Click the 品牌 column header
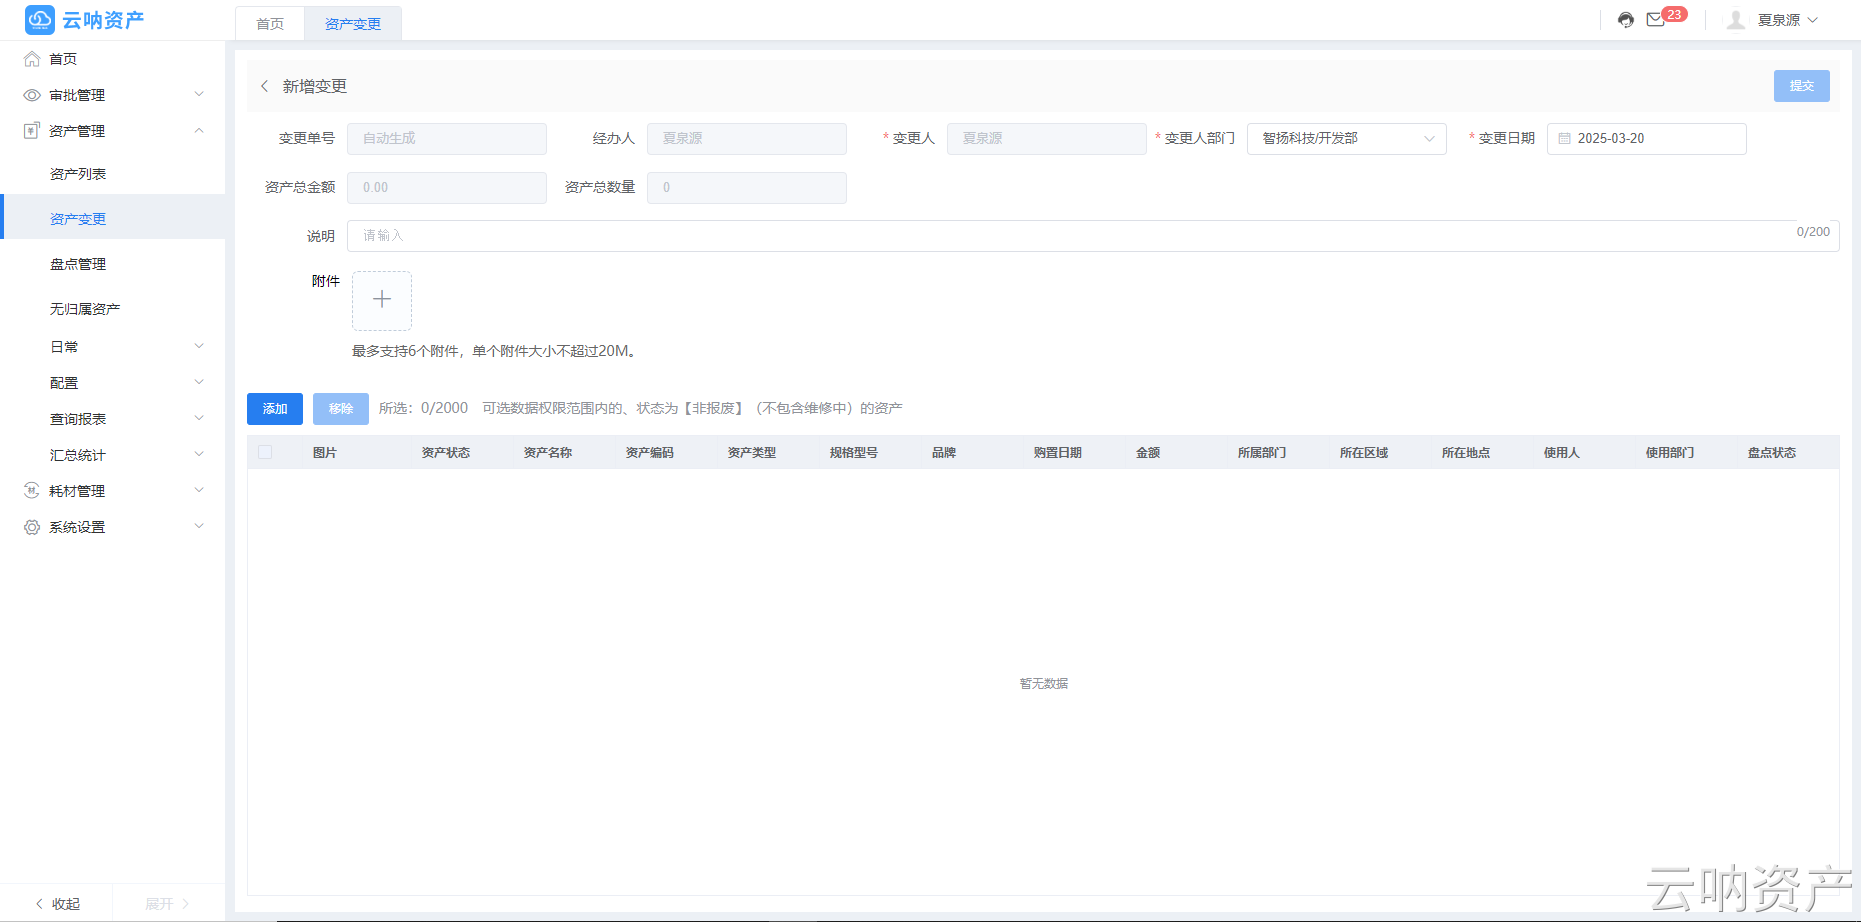Viewport: 1861px width, 922px height. pyautogui.click(x=944, y=453)
